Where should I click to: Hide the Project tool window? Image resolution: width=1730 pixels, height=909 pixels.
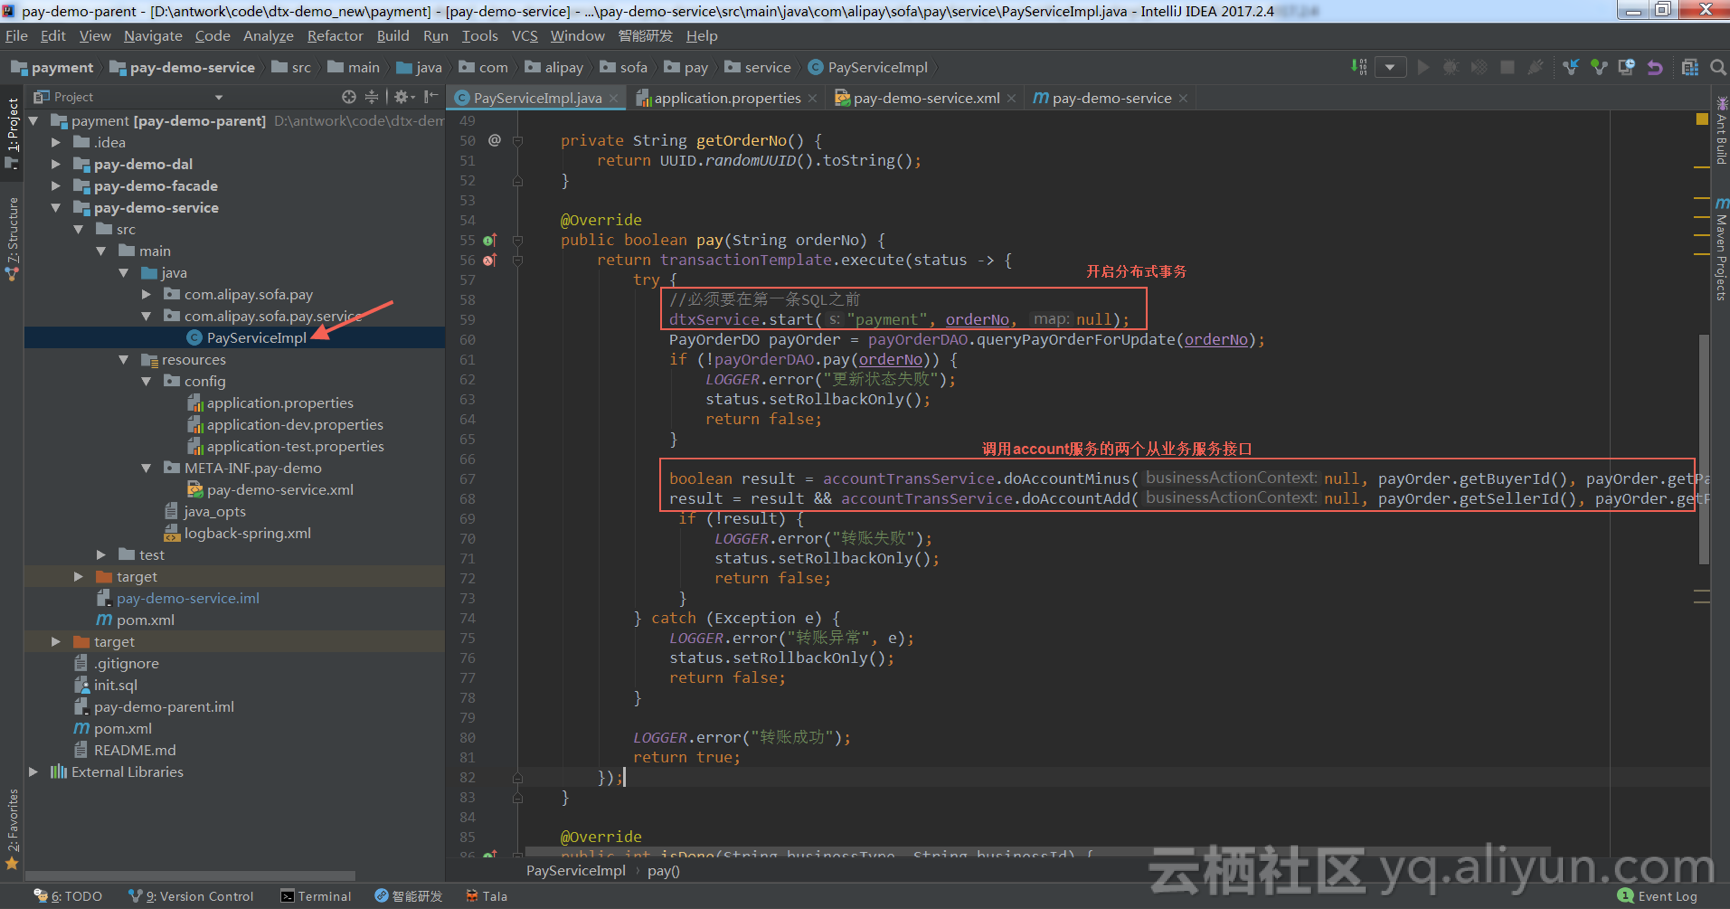point(430,97)
